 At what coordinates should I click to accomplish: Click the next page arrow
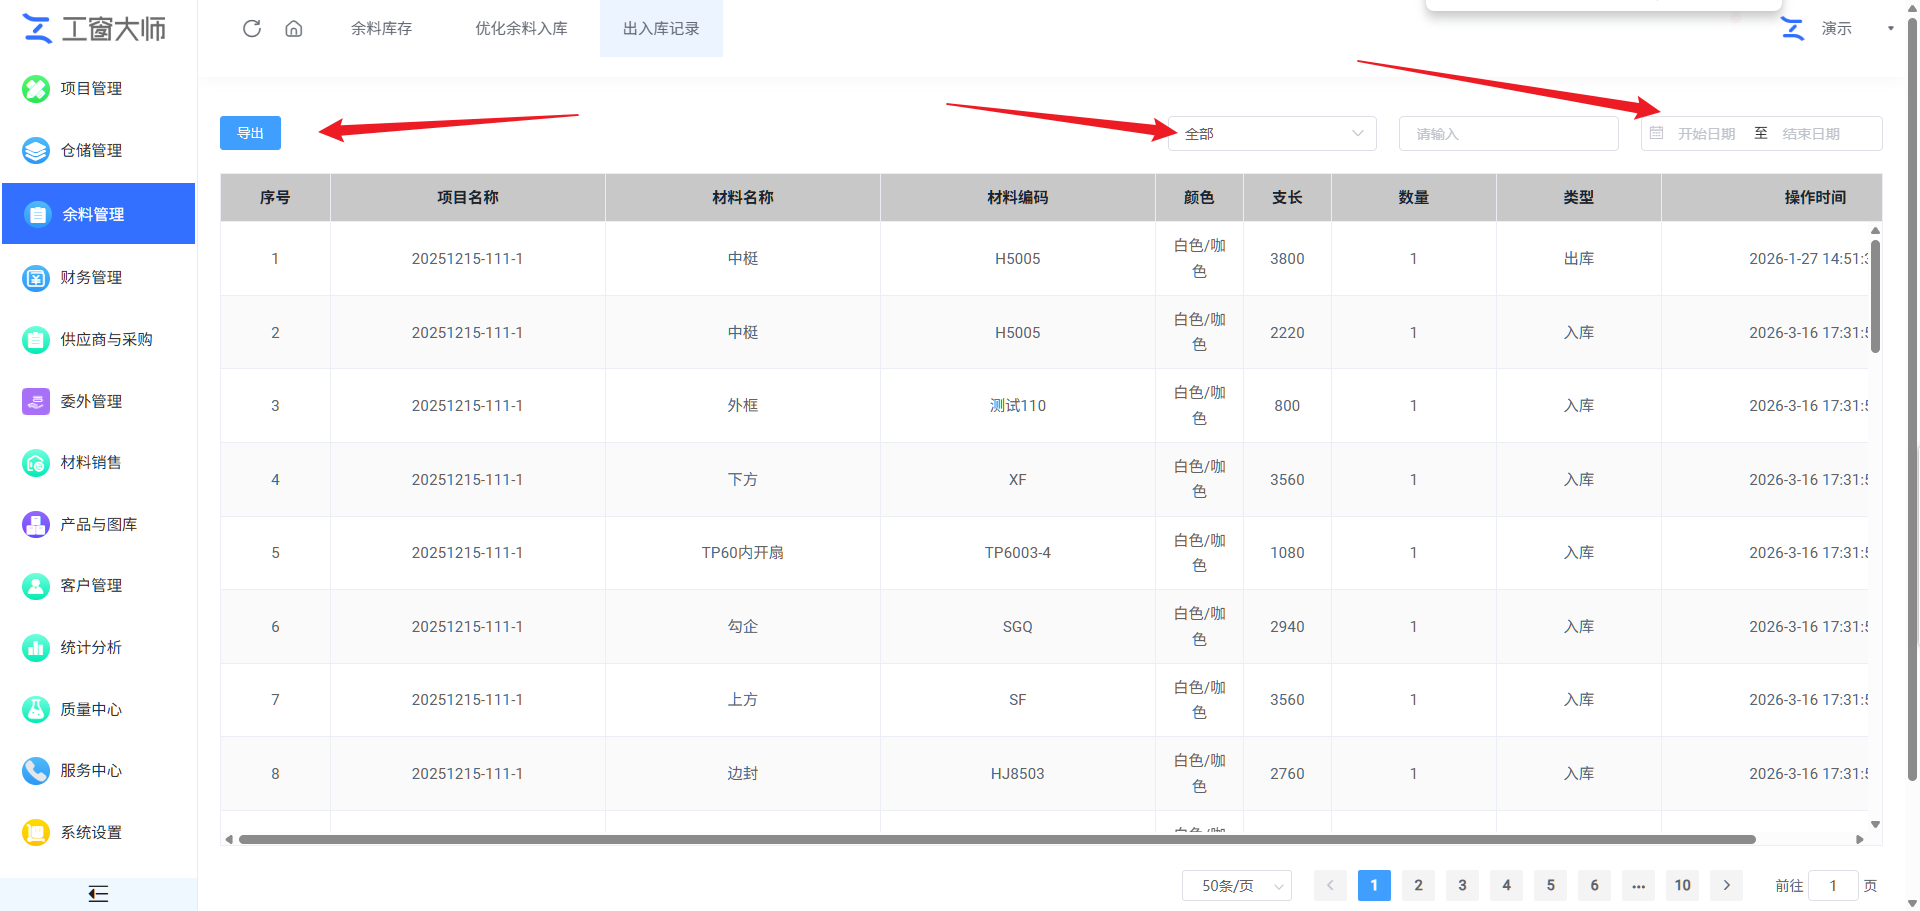coord(1726,885)
